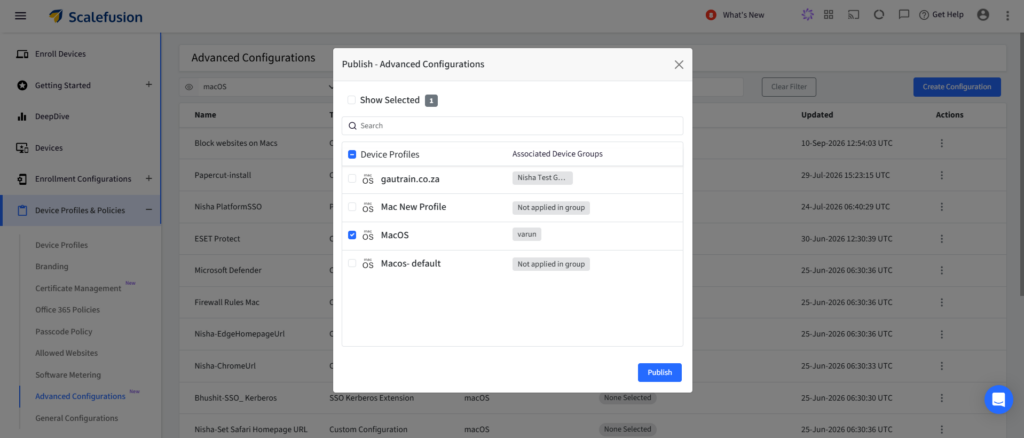Click the cast screen icon
The width and height of the screenshot is (1024, 438).
pyautogui.click(x=854, y=15)
